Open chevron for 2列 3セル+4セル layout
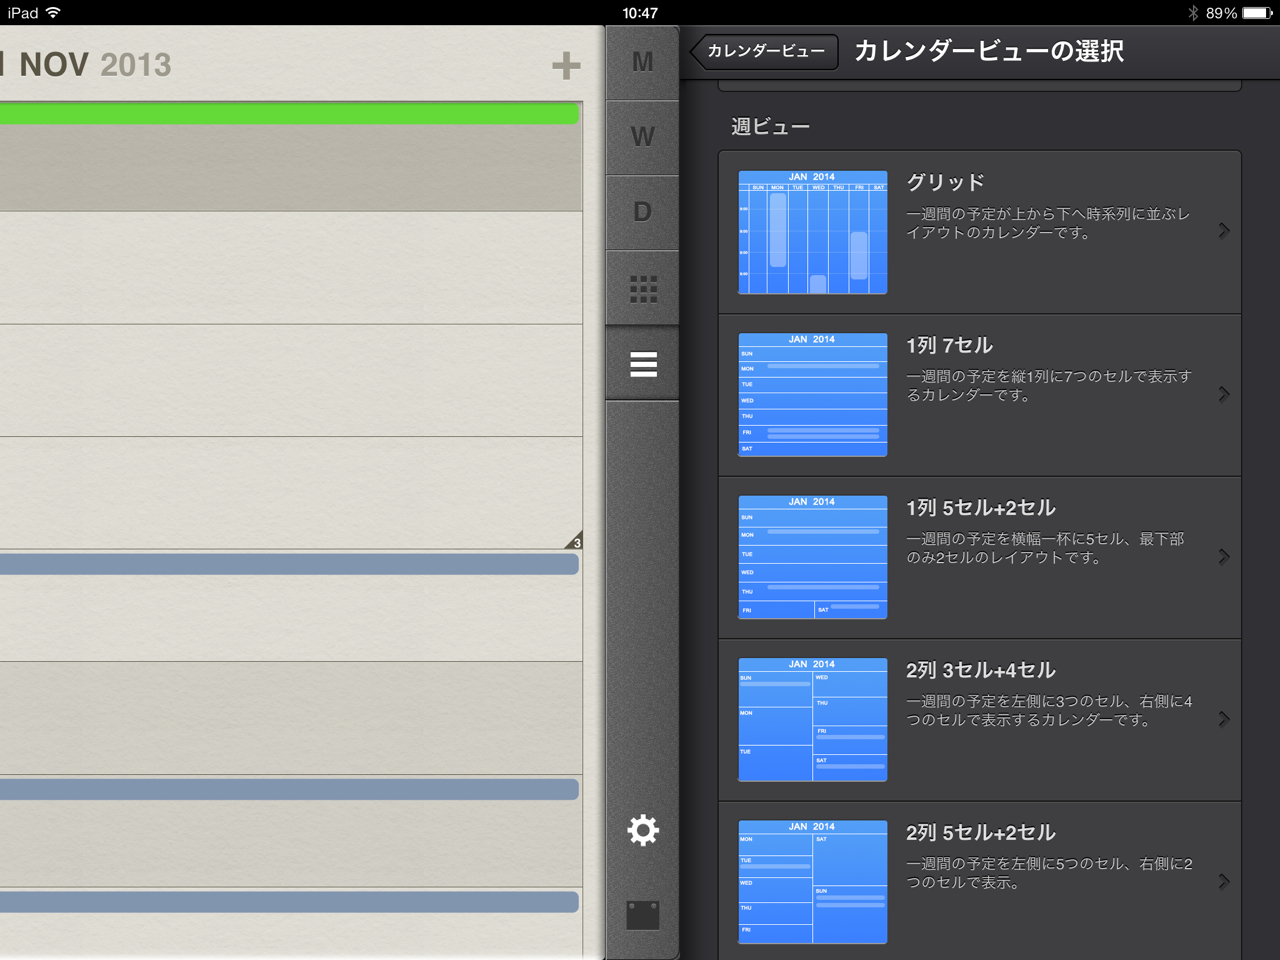 click(1224, 719)
